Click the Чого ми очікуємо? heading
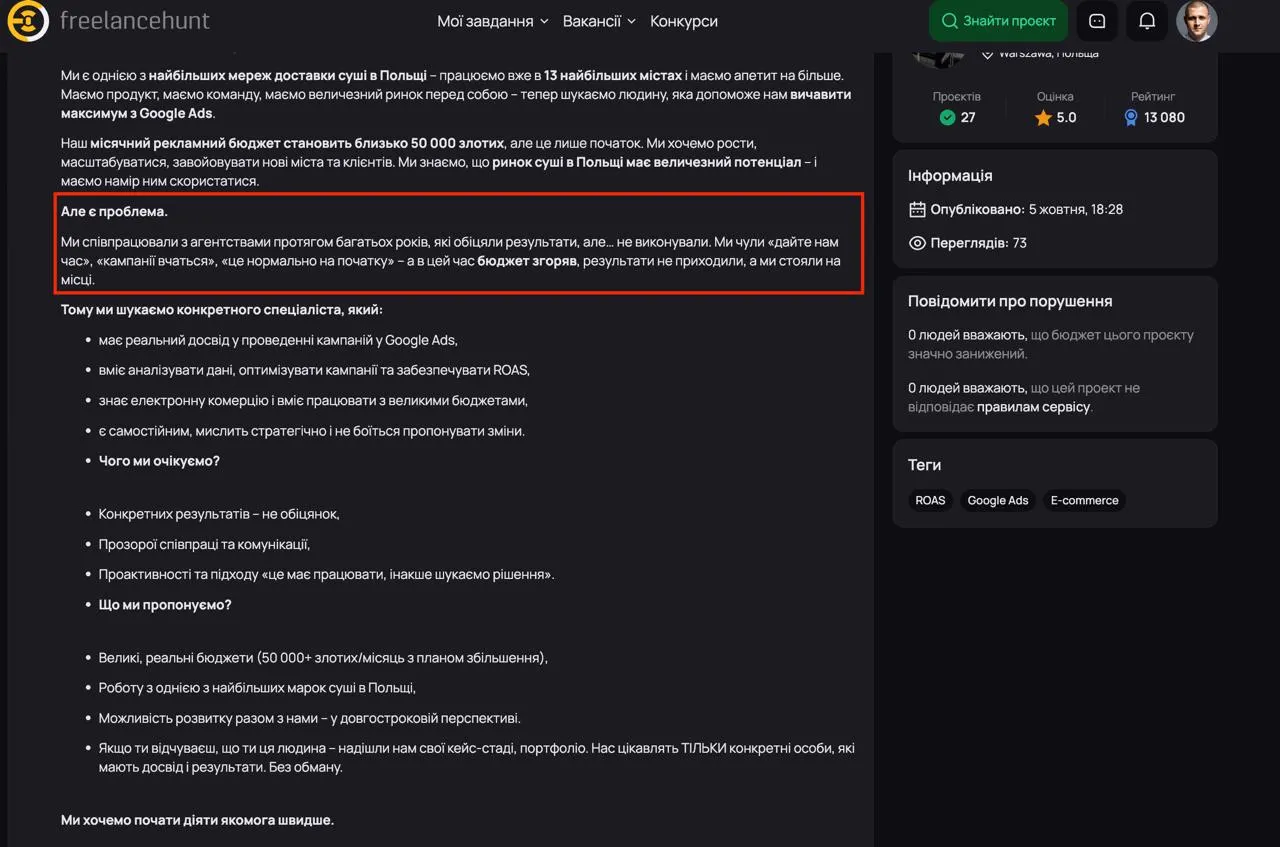Screen dimensions: 1280x847 tap(159, 461)
